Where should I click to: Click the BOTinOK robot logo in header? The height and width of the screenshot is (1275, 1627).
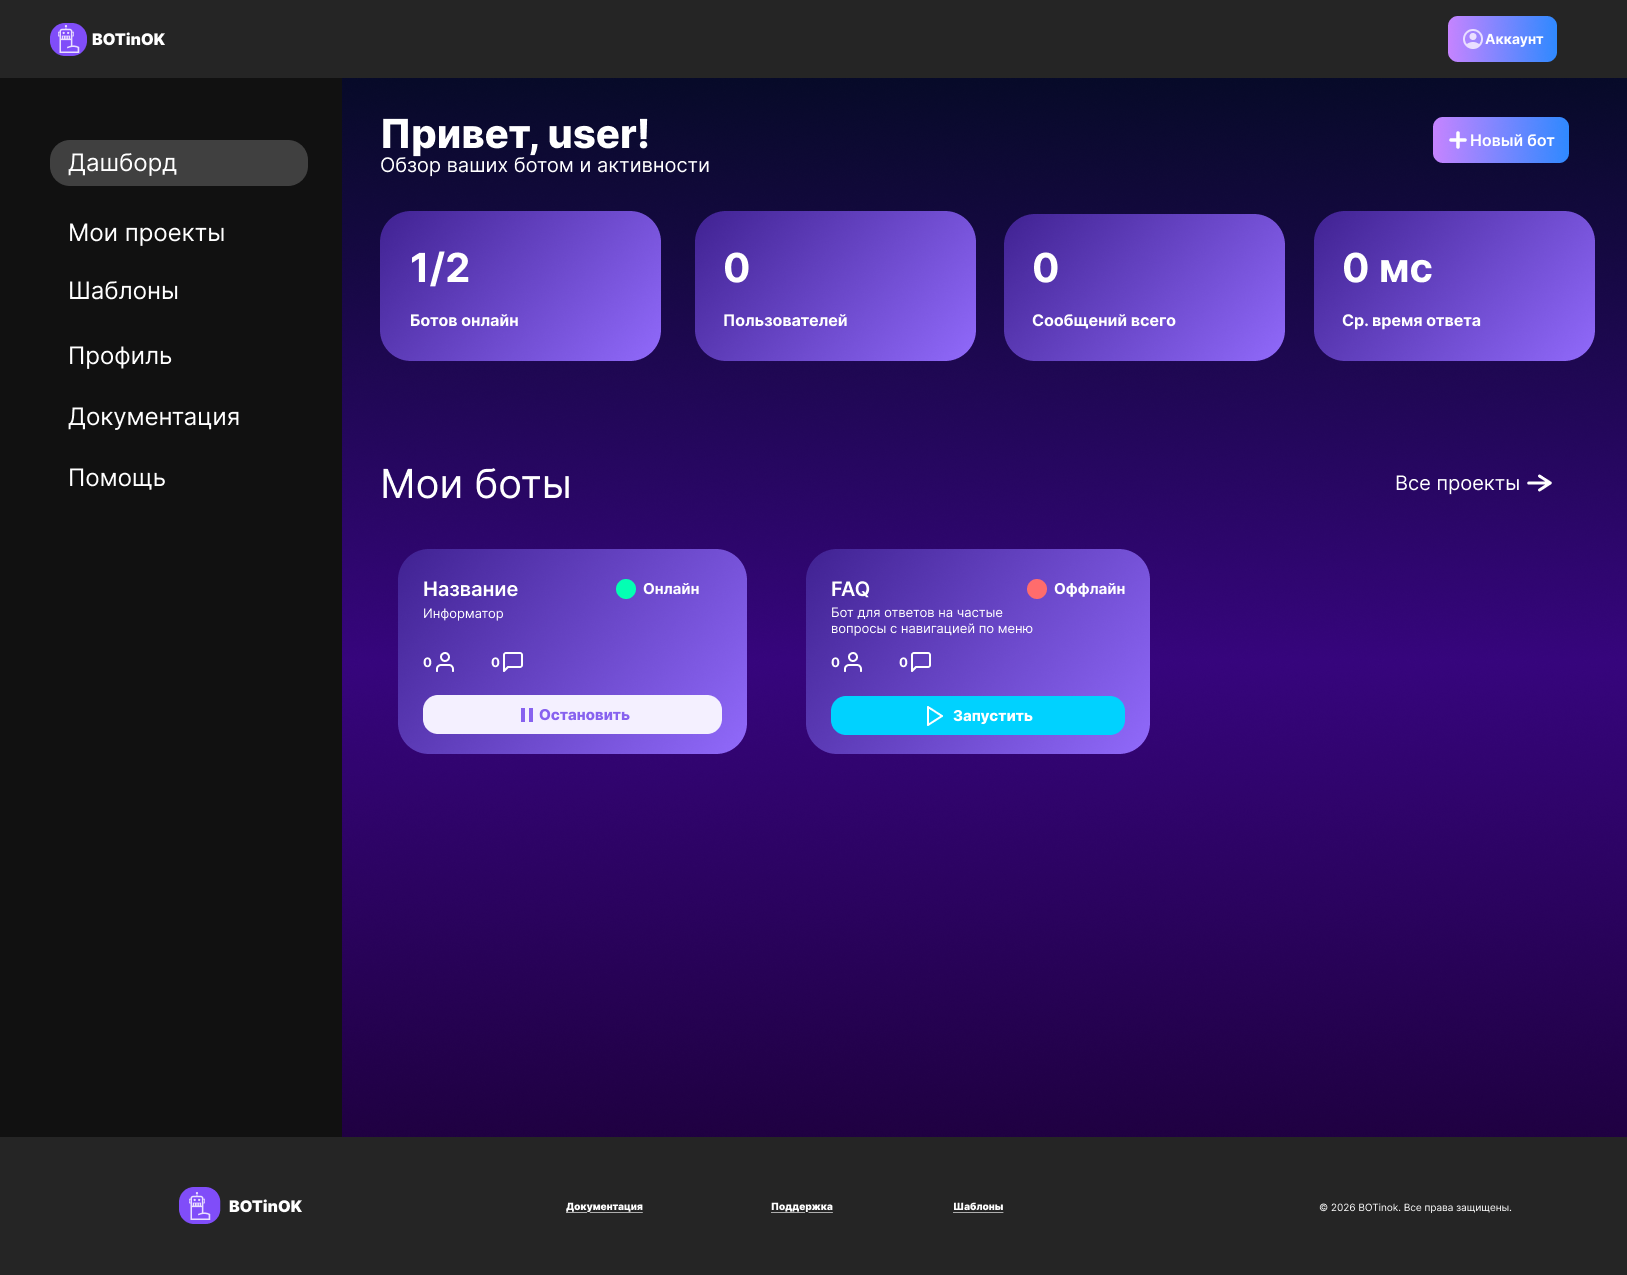click(x=67, y=39)
